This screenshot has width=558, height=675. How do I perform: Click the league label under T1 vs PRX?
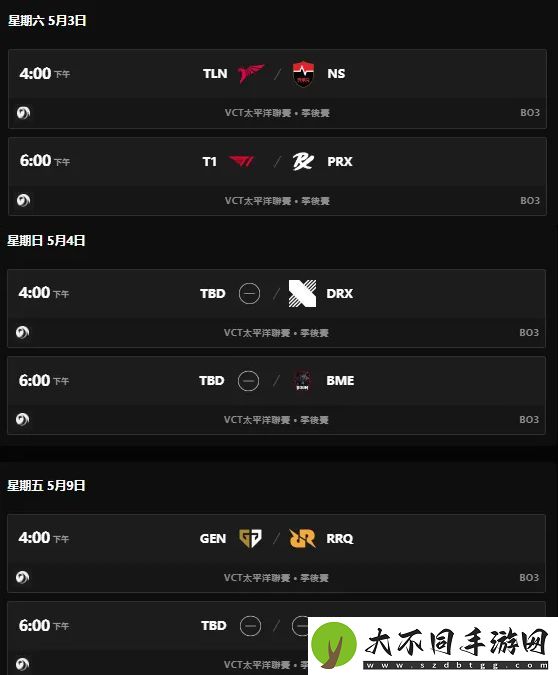click(x=277, y=201)
